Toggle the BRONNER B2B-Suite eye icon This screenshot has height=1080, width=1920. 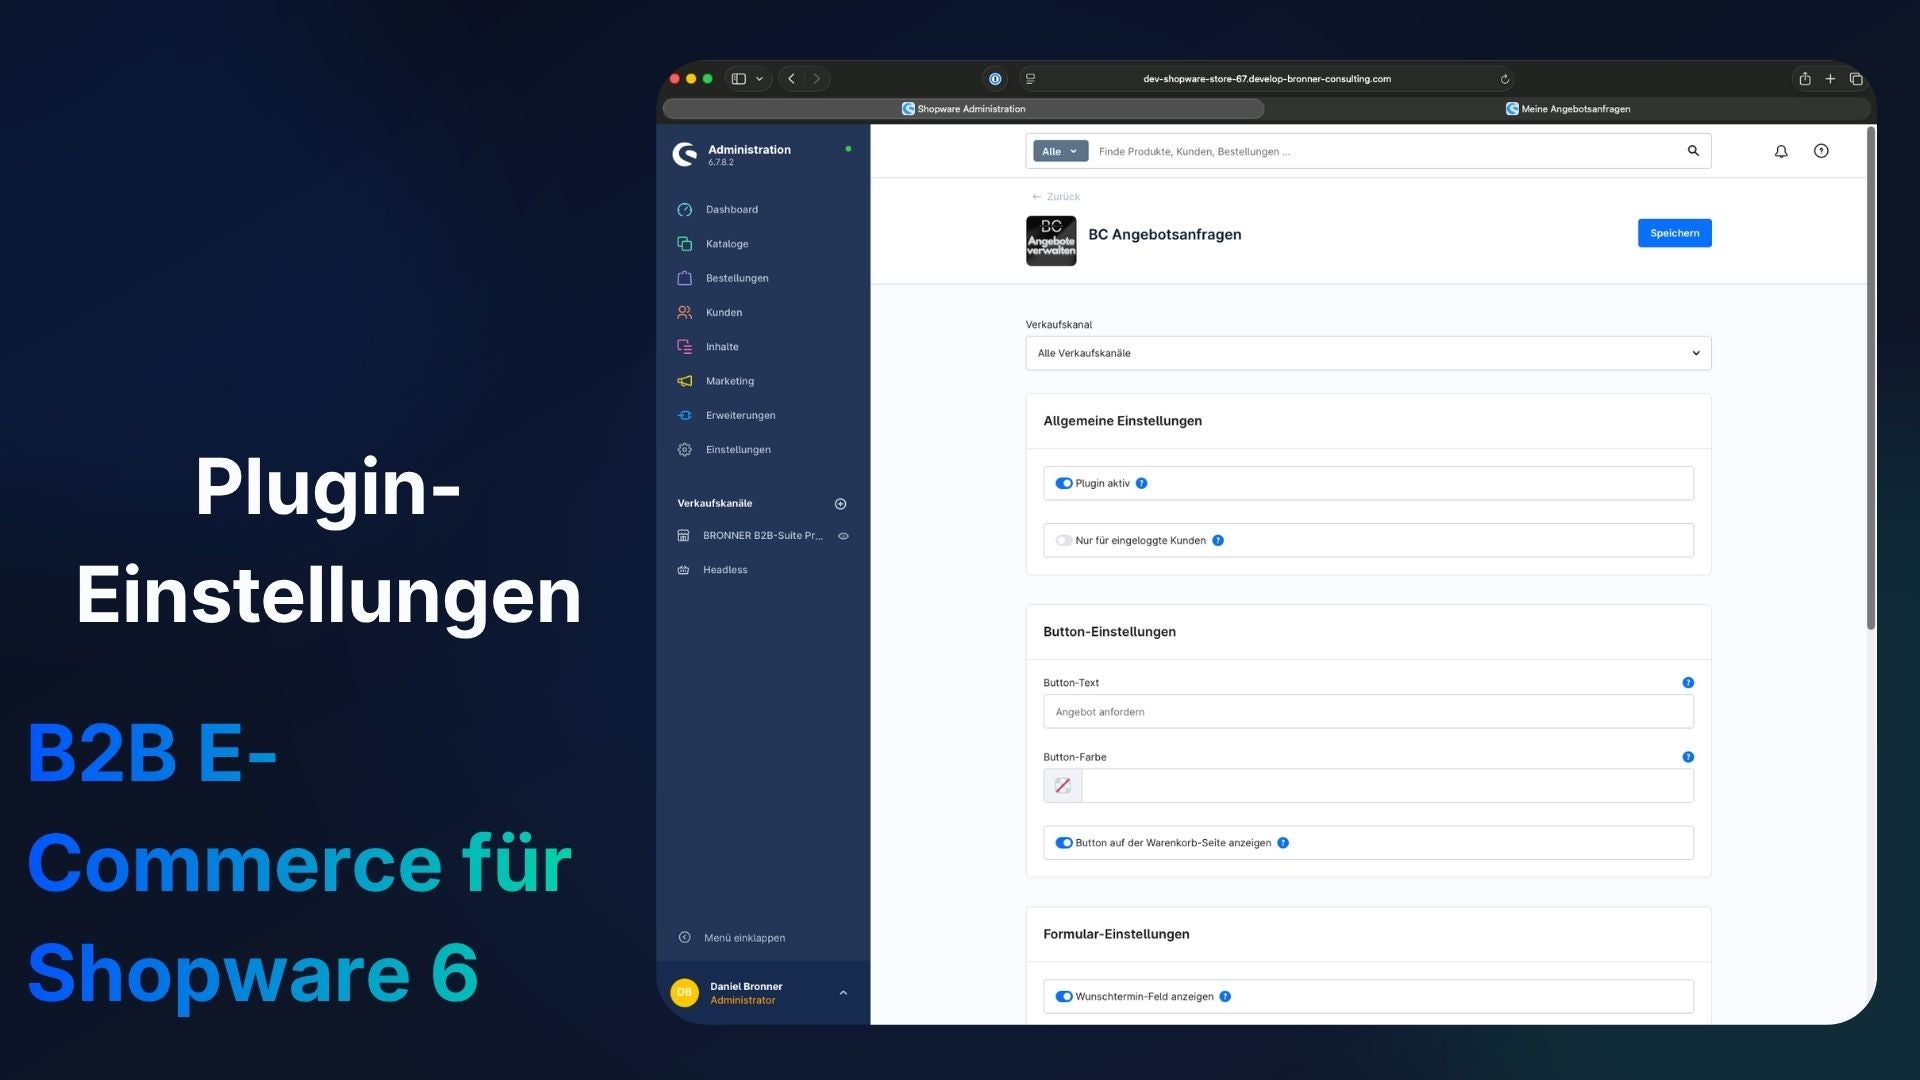[x=844, y=536]
